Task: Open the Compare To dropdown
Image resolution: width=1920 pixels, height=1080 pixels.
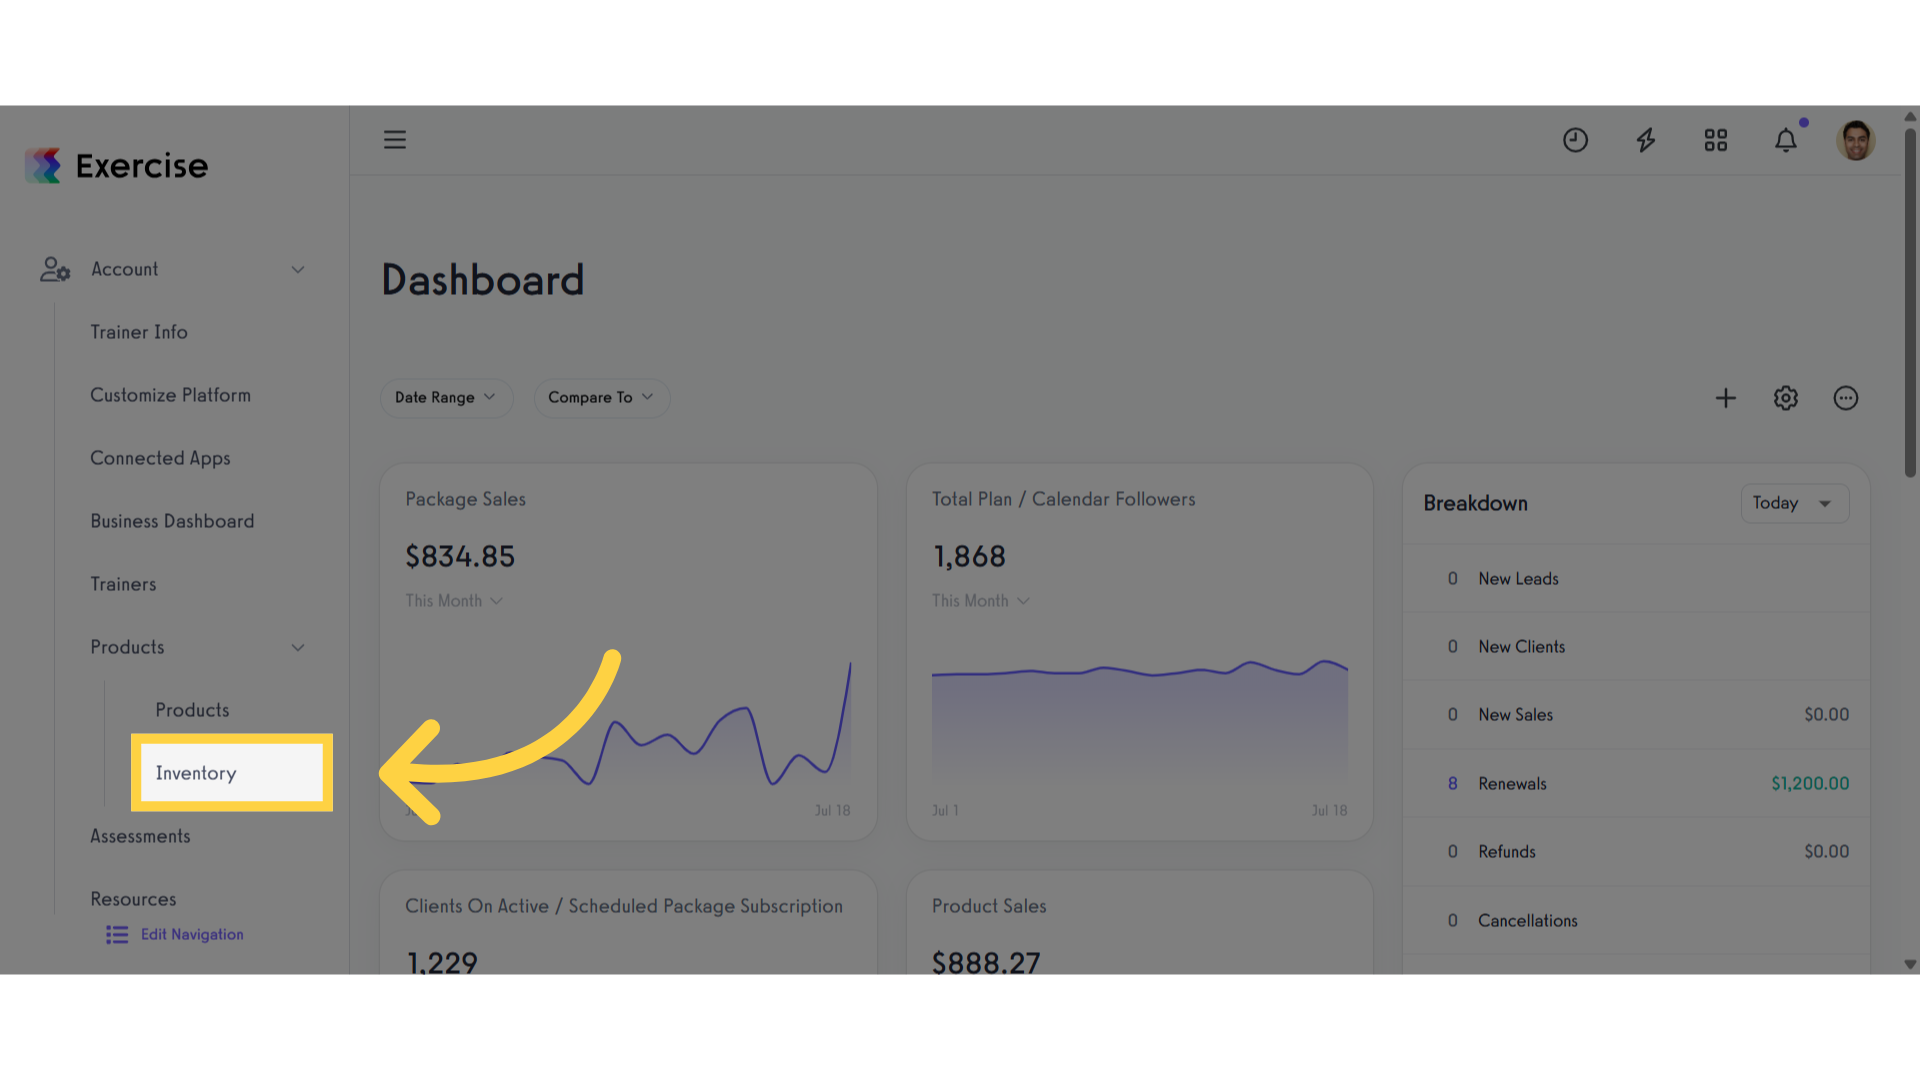Action: pyautogui.click(x=601, y=397)
